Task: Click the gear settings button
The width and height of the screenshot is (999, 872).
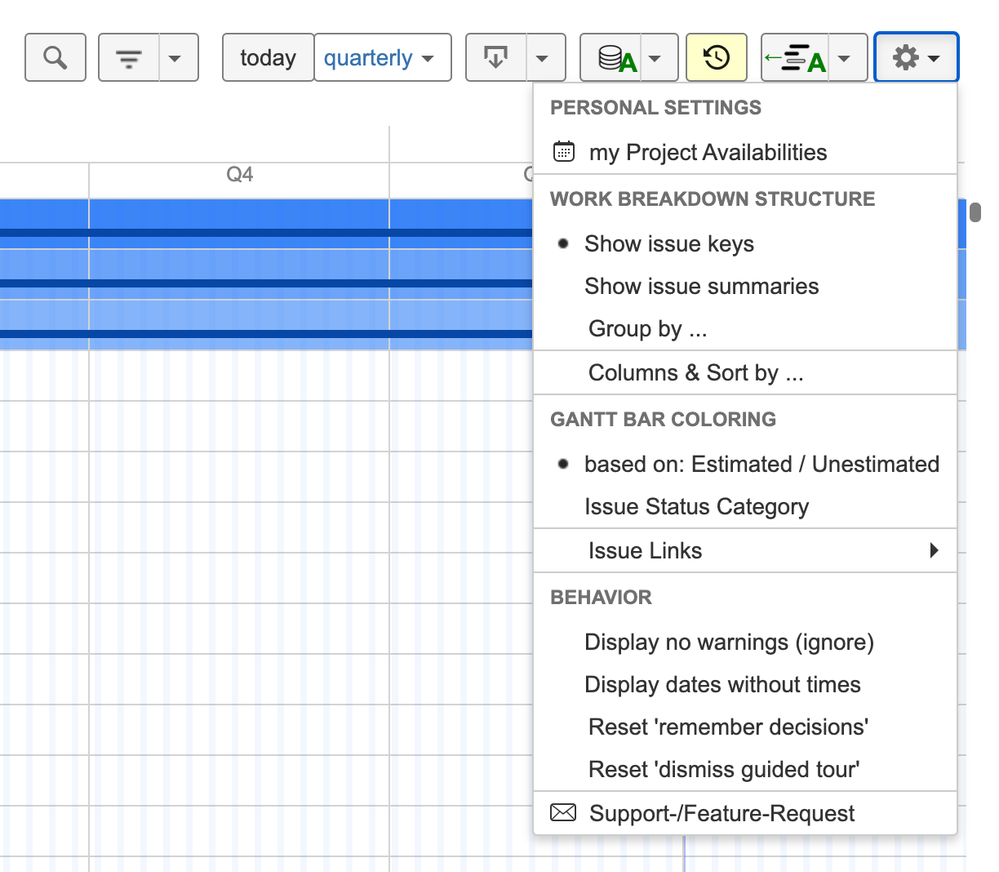Action: pos(916,57)
